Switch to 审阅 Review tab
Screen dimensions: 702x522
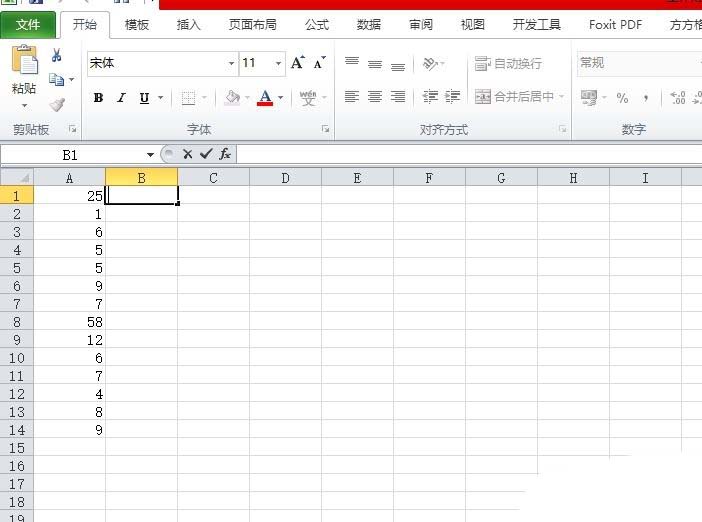click(x=420, y=25)
